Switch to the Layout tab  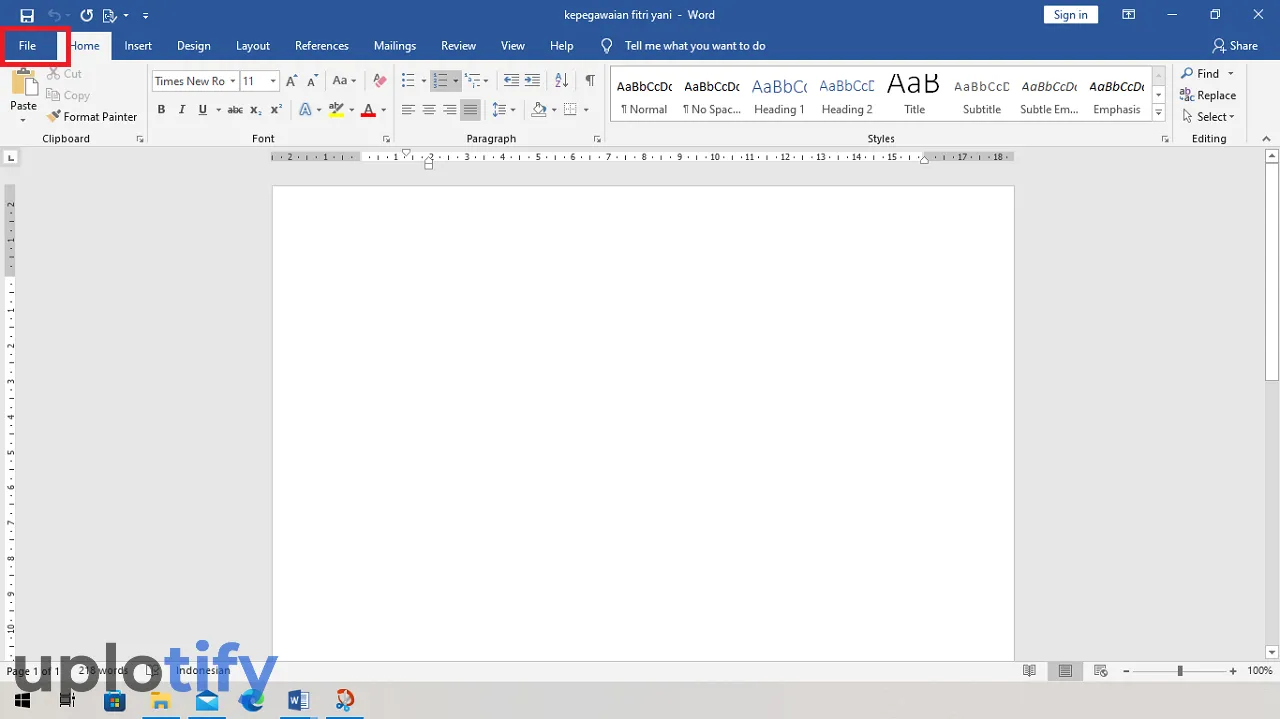tap(253, 46)
